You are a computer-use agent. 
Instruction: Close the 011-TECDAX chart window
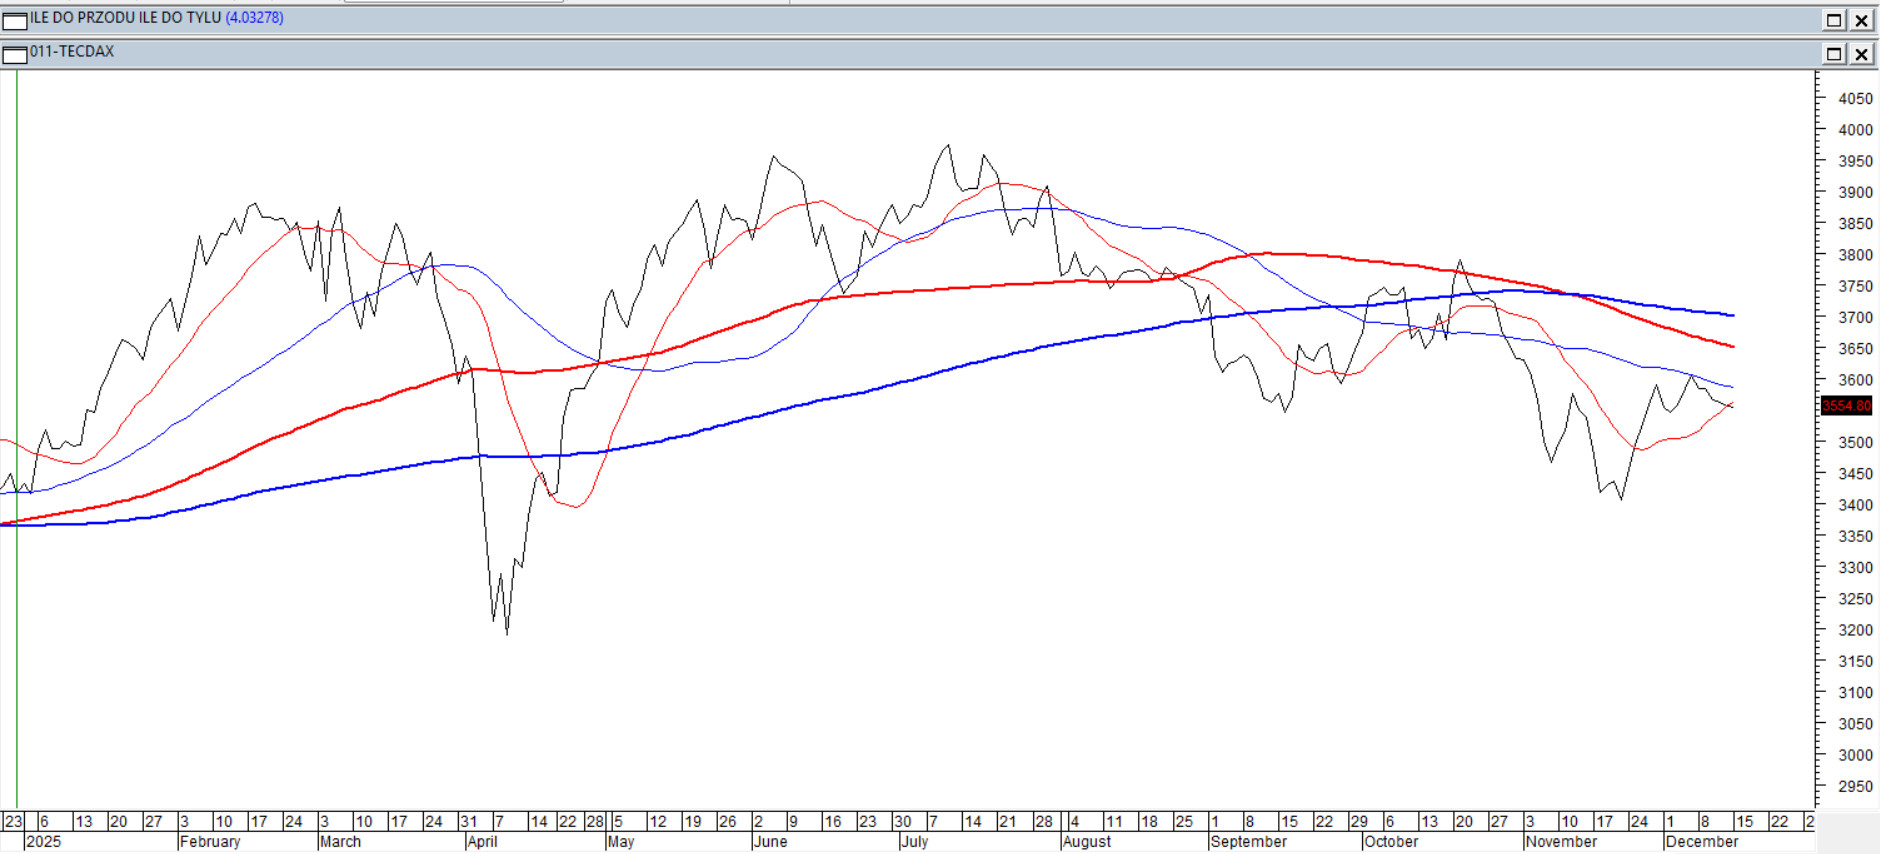click(x=1861, y=54)
